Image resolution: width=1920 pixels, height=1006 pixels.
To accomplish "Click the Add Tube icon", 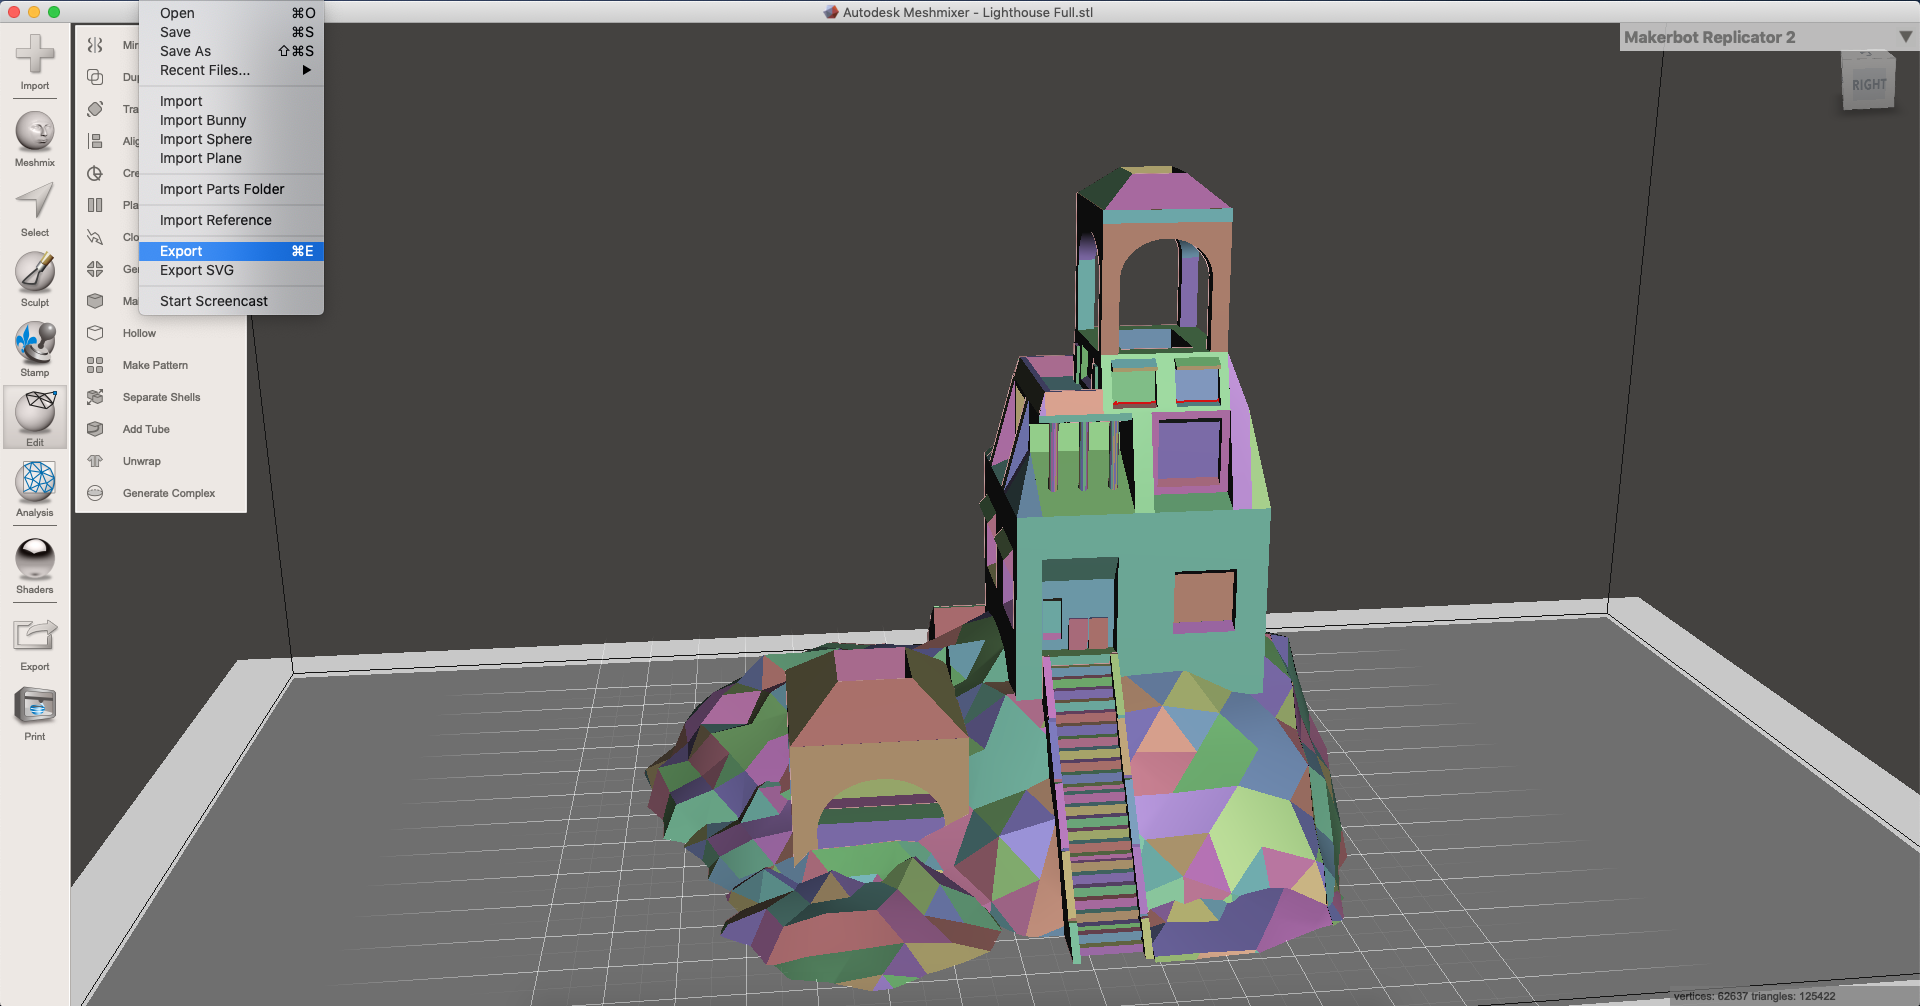I will pyautogui.click(x=95, y=429).
